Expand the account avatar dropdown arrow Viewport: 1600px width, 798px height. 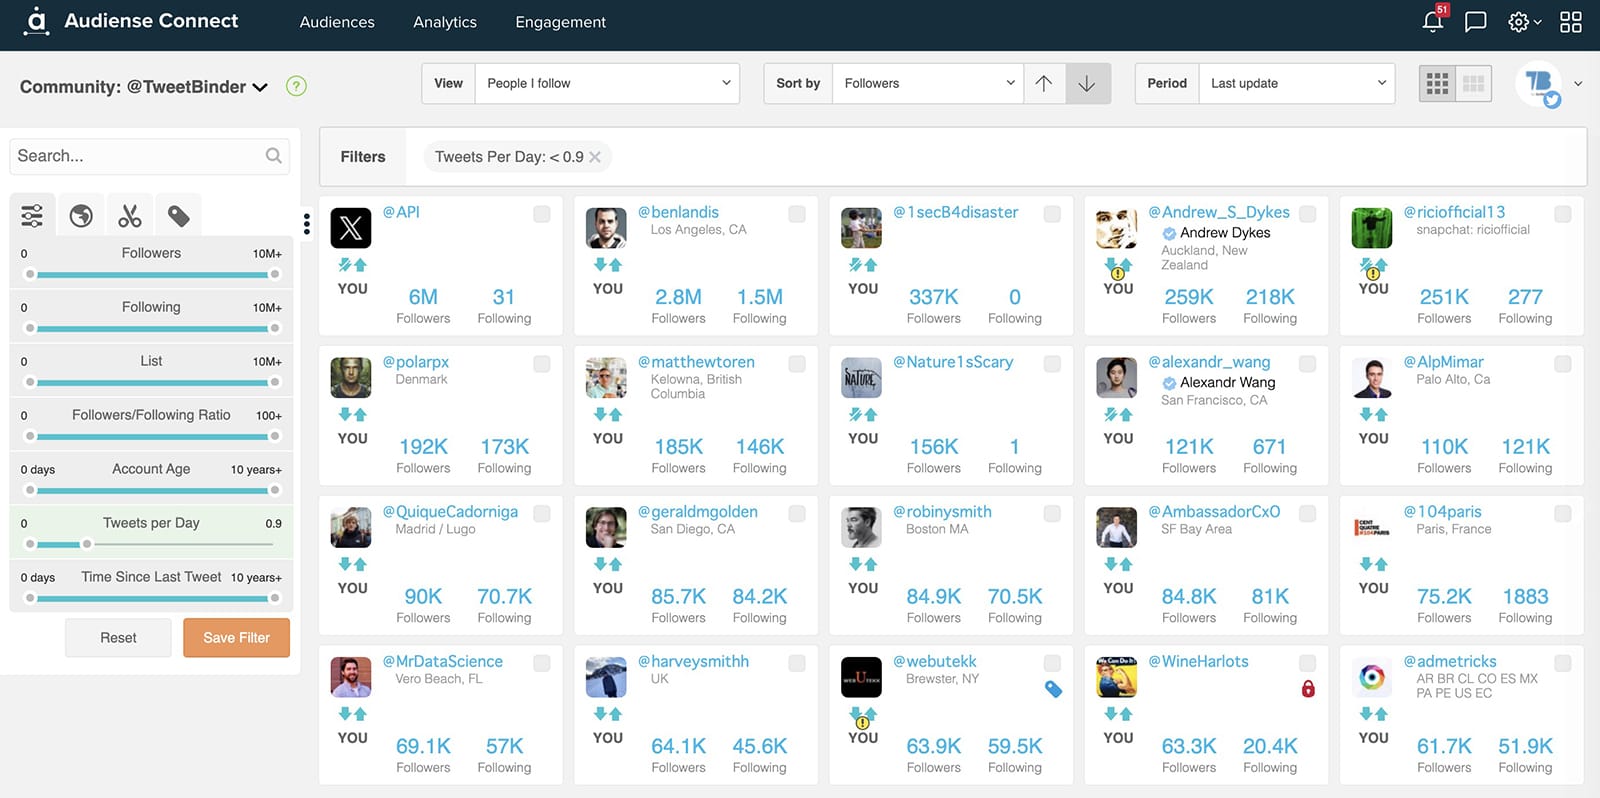pos(1578,84)
